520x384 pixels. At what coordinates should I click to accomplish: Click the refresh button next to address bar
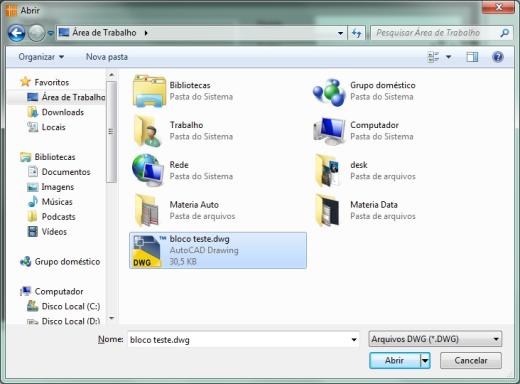pos(356,33)
